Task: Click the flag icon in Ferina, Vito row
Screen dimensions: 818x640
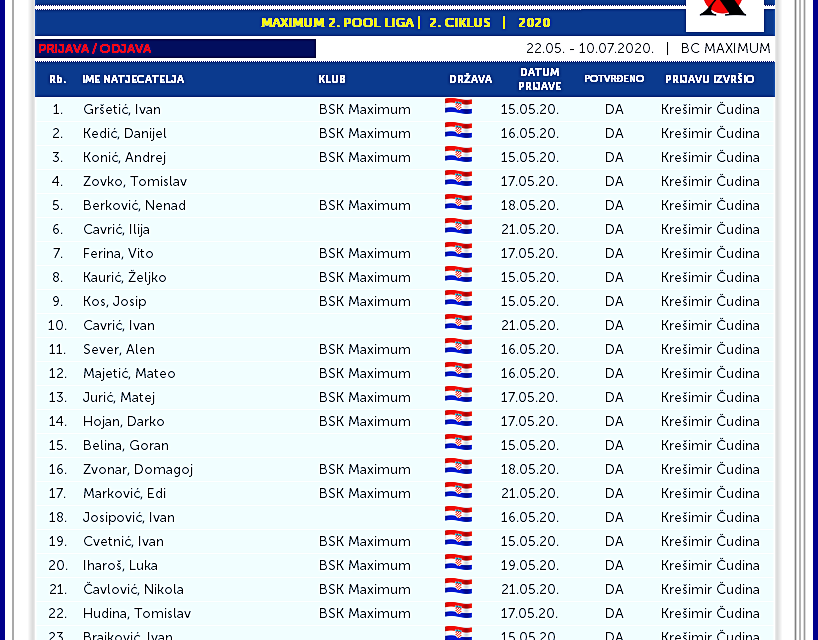Action: pyautogui.click(x=458, y=250)
